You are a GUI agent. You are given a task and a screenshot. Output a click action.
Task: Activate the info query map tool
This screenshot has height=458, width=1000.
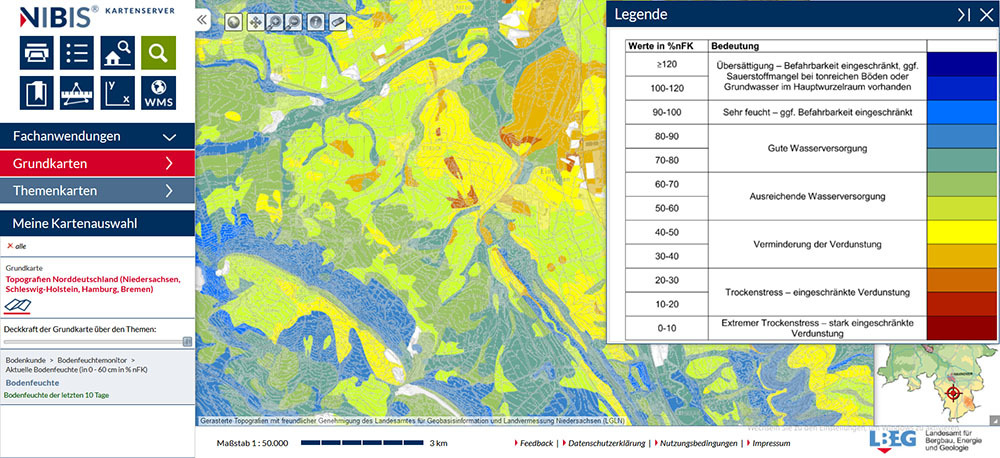coord(315,21)
